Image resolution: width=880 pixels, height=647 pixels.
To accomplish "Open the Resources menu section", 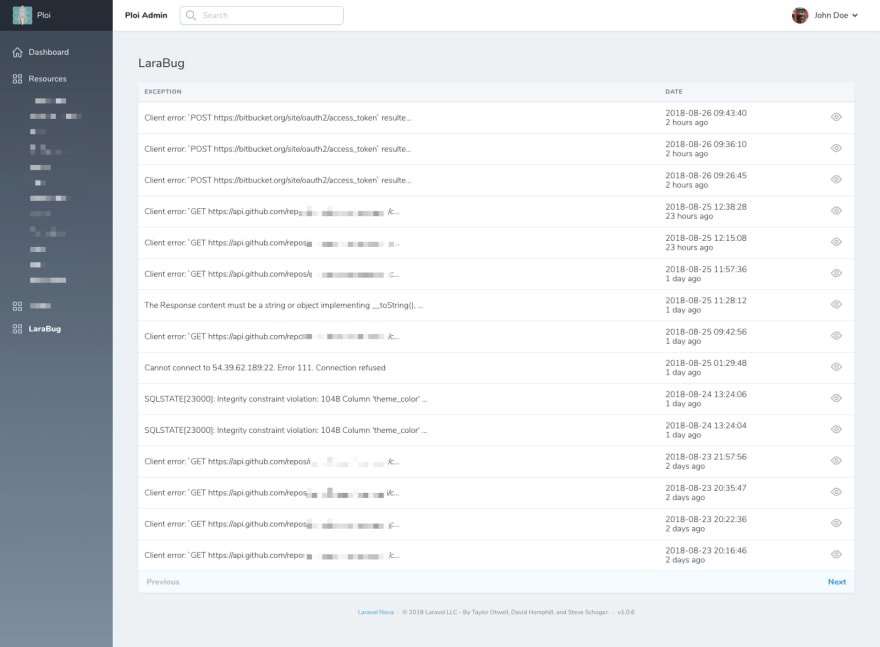I will click(x=47, y=79).
